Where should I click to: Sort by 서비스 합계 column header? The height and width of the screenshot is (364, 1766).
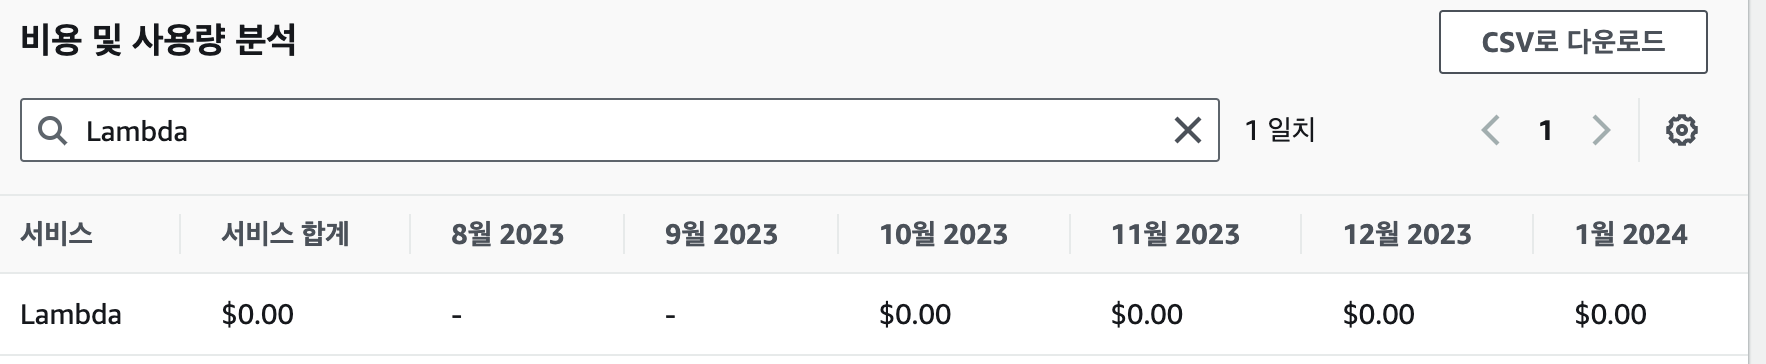click(x=286, y=234)
